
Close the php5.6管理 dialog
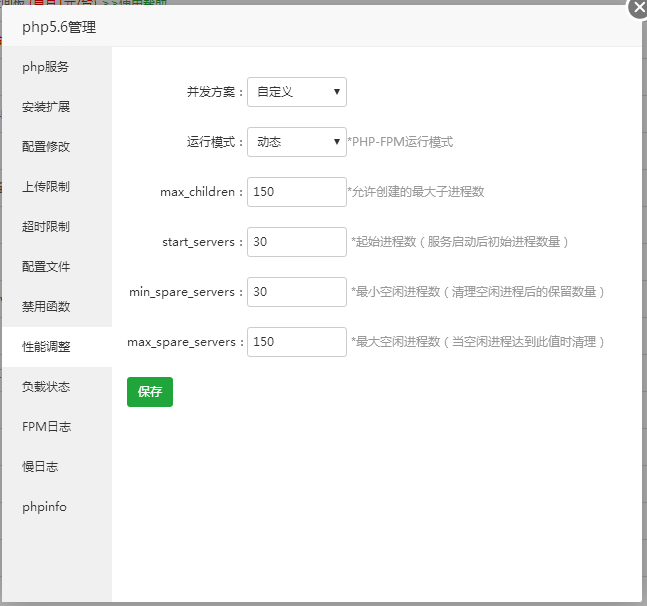pos(638,7)
